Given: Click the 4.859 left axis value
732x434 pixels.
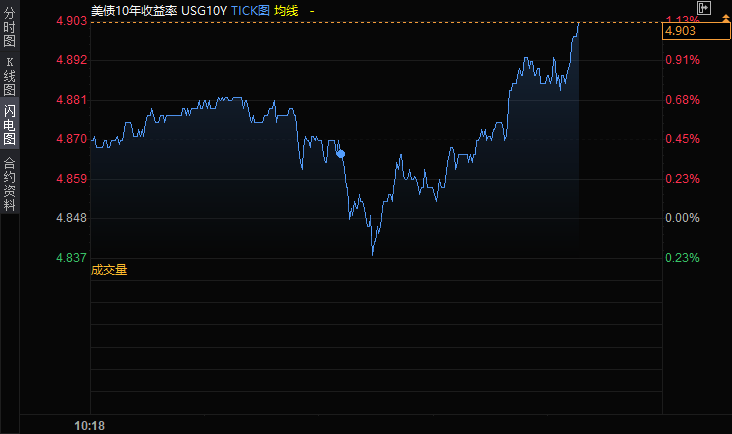Looking at the screenshot, I should [x=71, y=179].
